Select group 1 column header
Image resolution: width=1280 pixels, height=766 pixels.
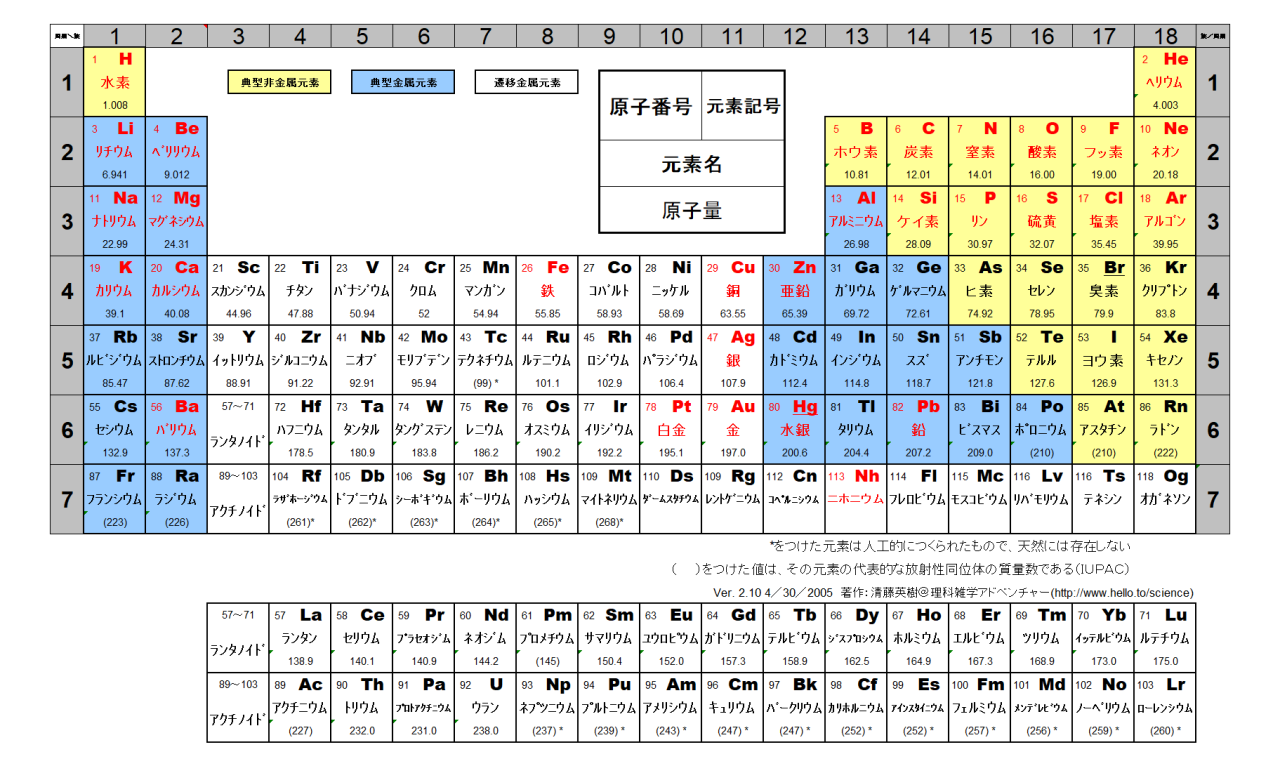tap(115, 36)
